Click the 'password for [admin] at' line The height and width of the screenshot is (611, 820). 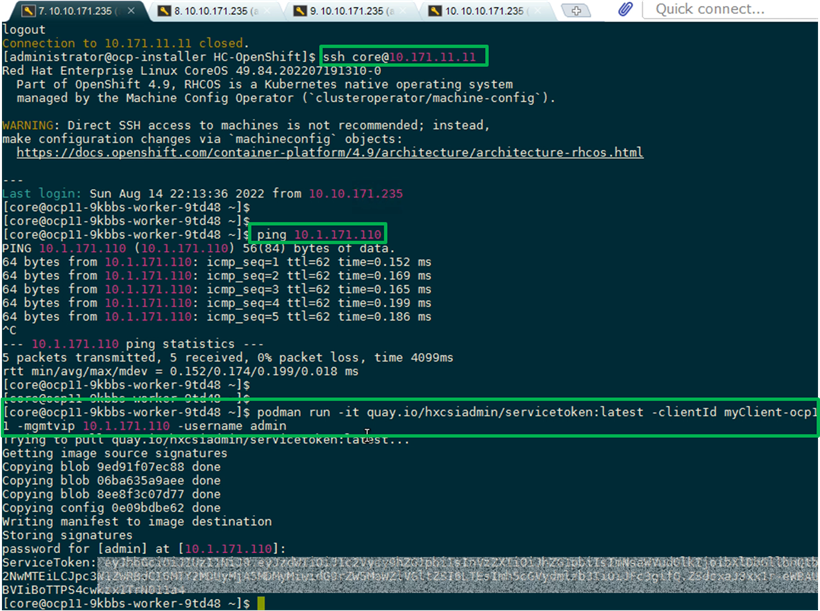tap(144, 549)
